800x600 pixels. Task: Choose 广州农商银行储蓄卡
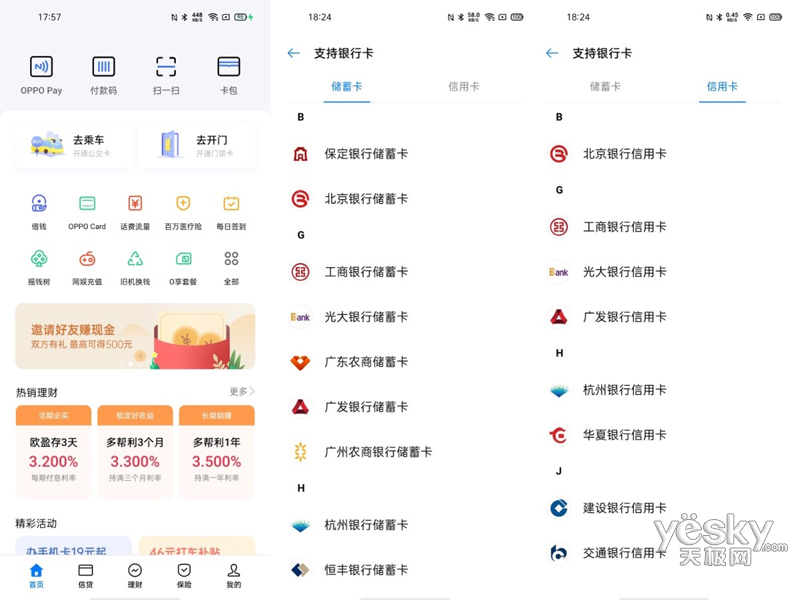tap(405, 452)
